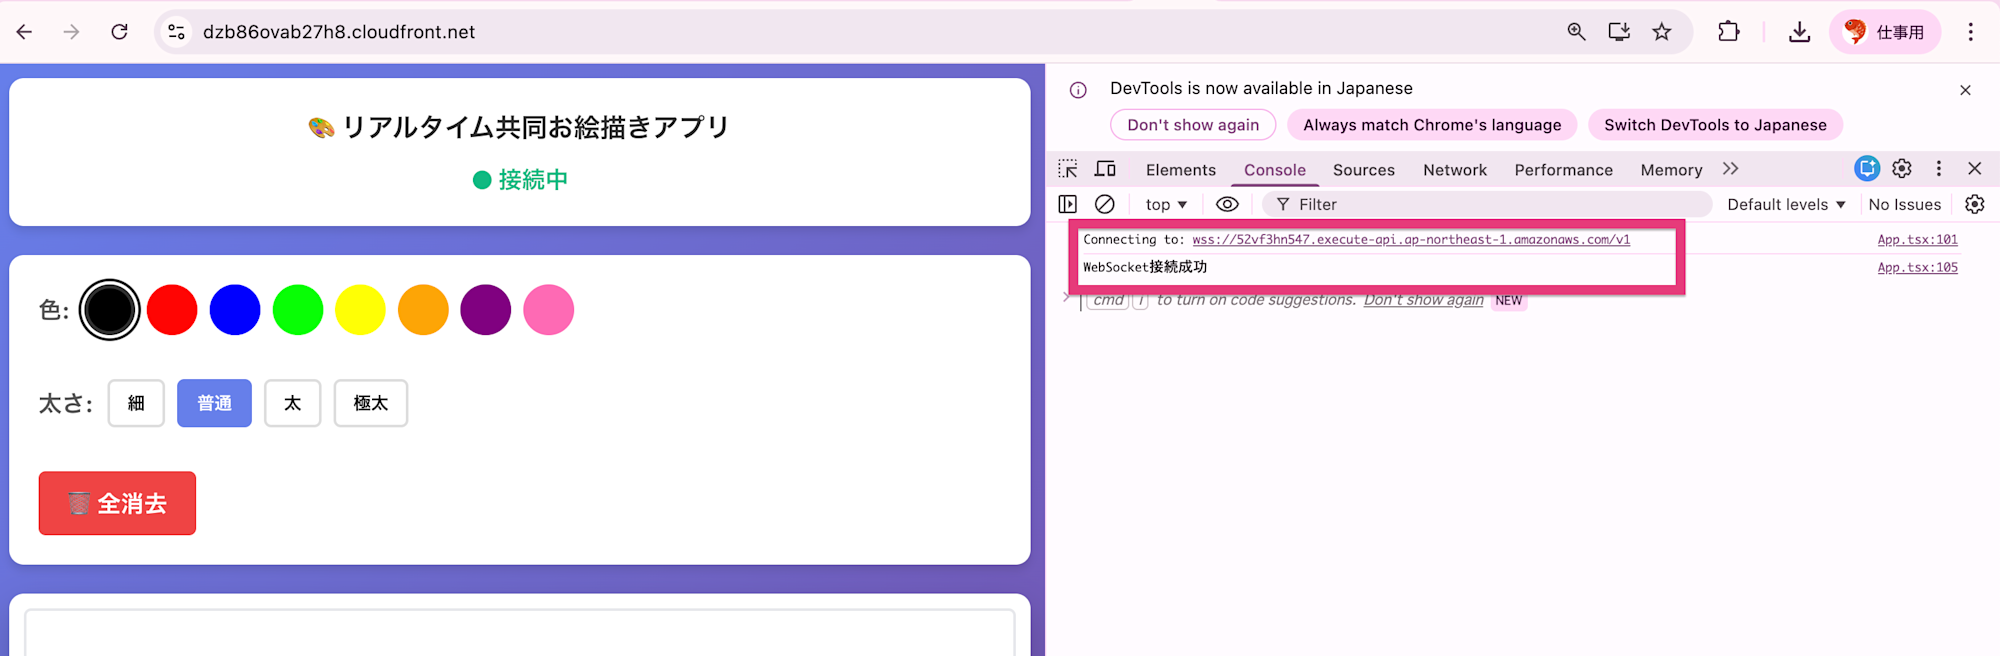The width and height of the screenshot is (2000, 656).
Task: Switch to the Sources tab
Action: click(1364, 170)
